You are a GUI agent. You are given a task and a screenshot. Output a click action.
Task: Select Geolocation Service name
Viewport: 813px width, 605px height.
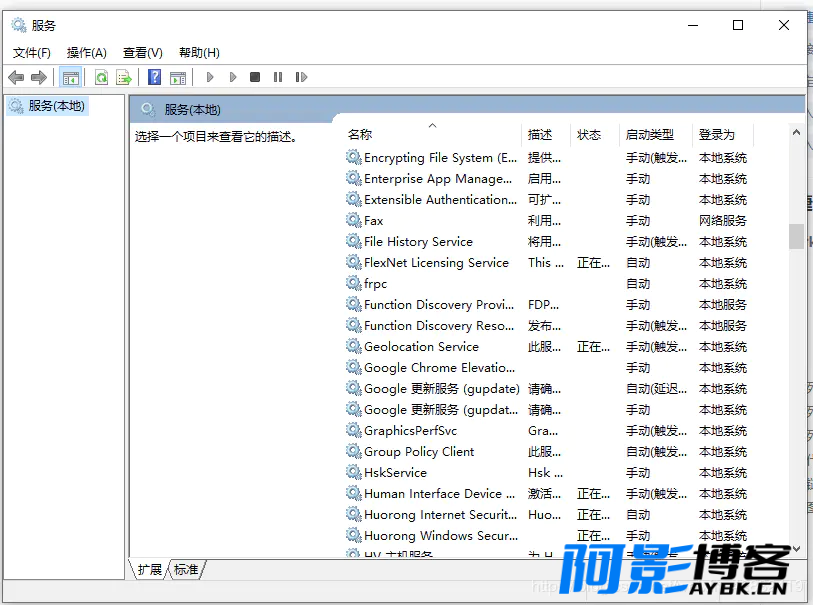click(421, 347)
